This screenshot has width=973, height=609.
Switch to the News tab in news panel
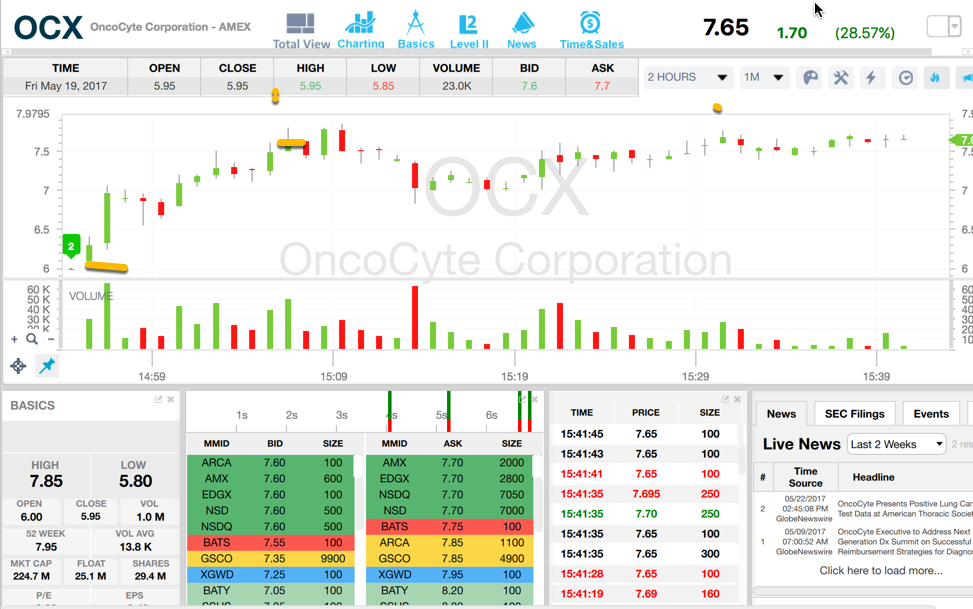pyautogui.click(x=781, y=414)
